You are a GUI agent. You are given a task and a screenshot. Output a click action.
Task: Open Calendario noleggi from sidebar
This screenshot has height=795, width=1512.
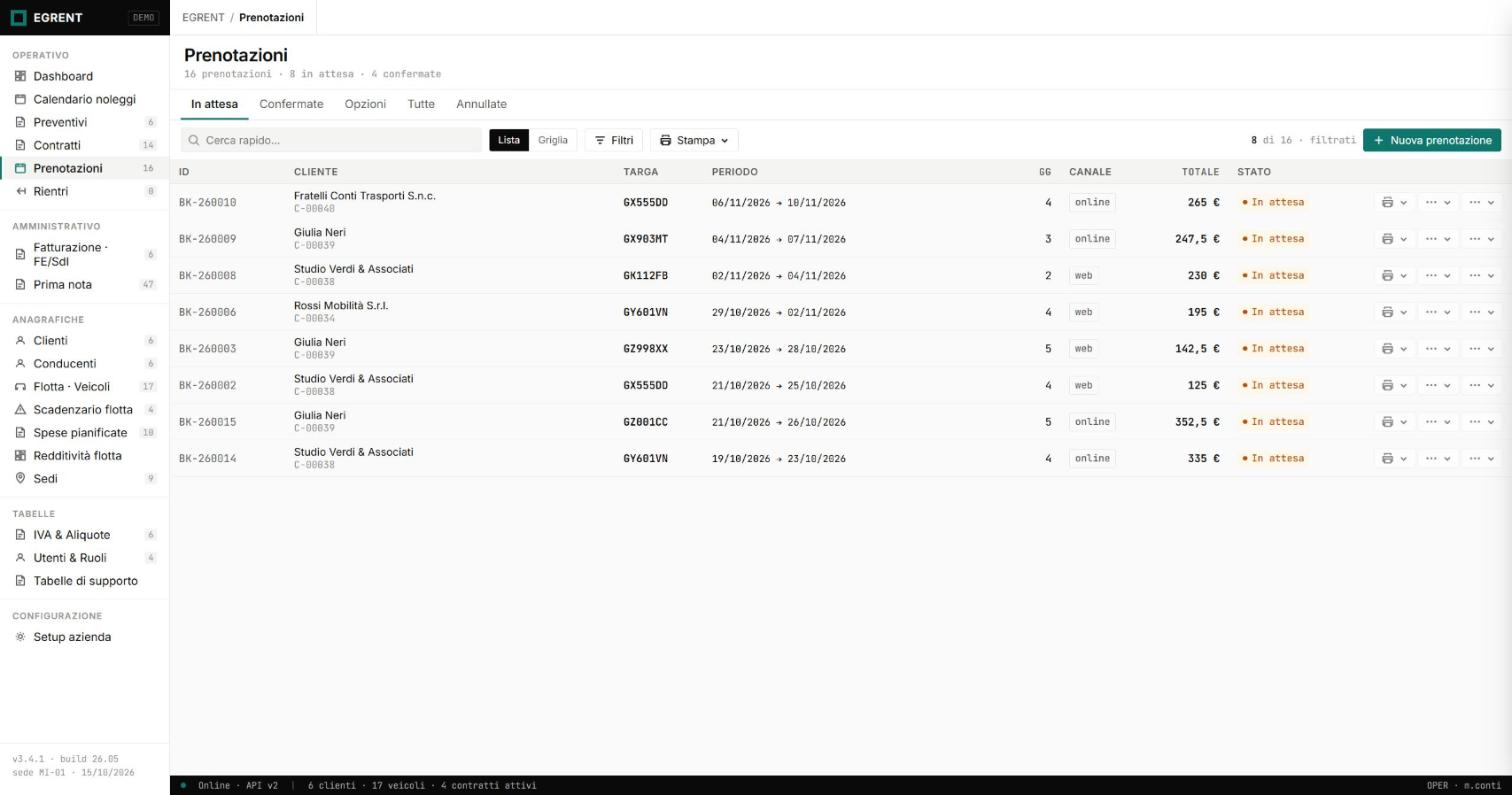tap(84, 99)
